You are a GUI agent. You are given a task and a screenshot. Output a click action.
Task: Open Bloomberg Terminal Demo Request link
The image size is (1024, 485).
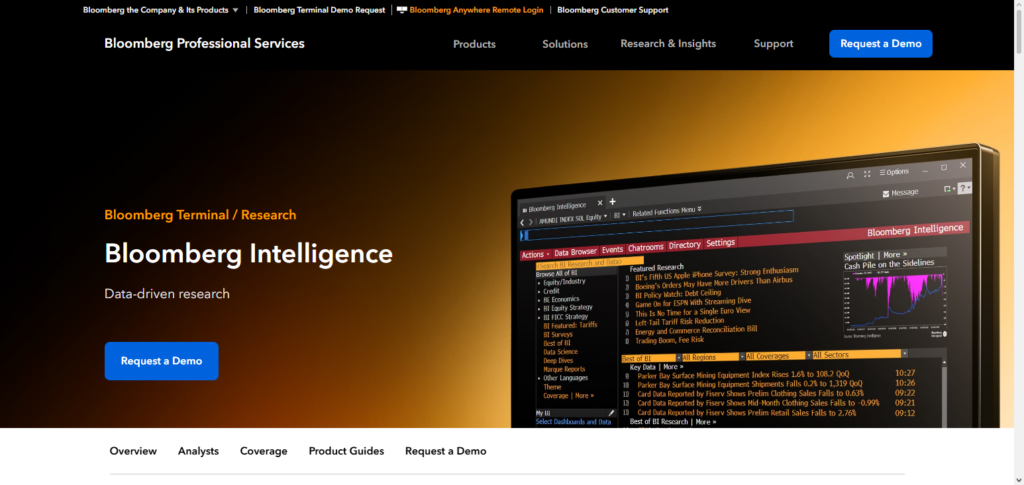pos(319,10)
